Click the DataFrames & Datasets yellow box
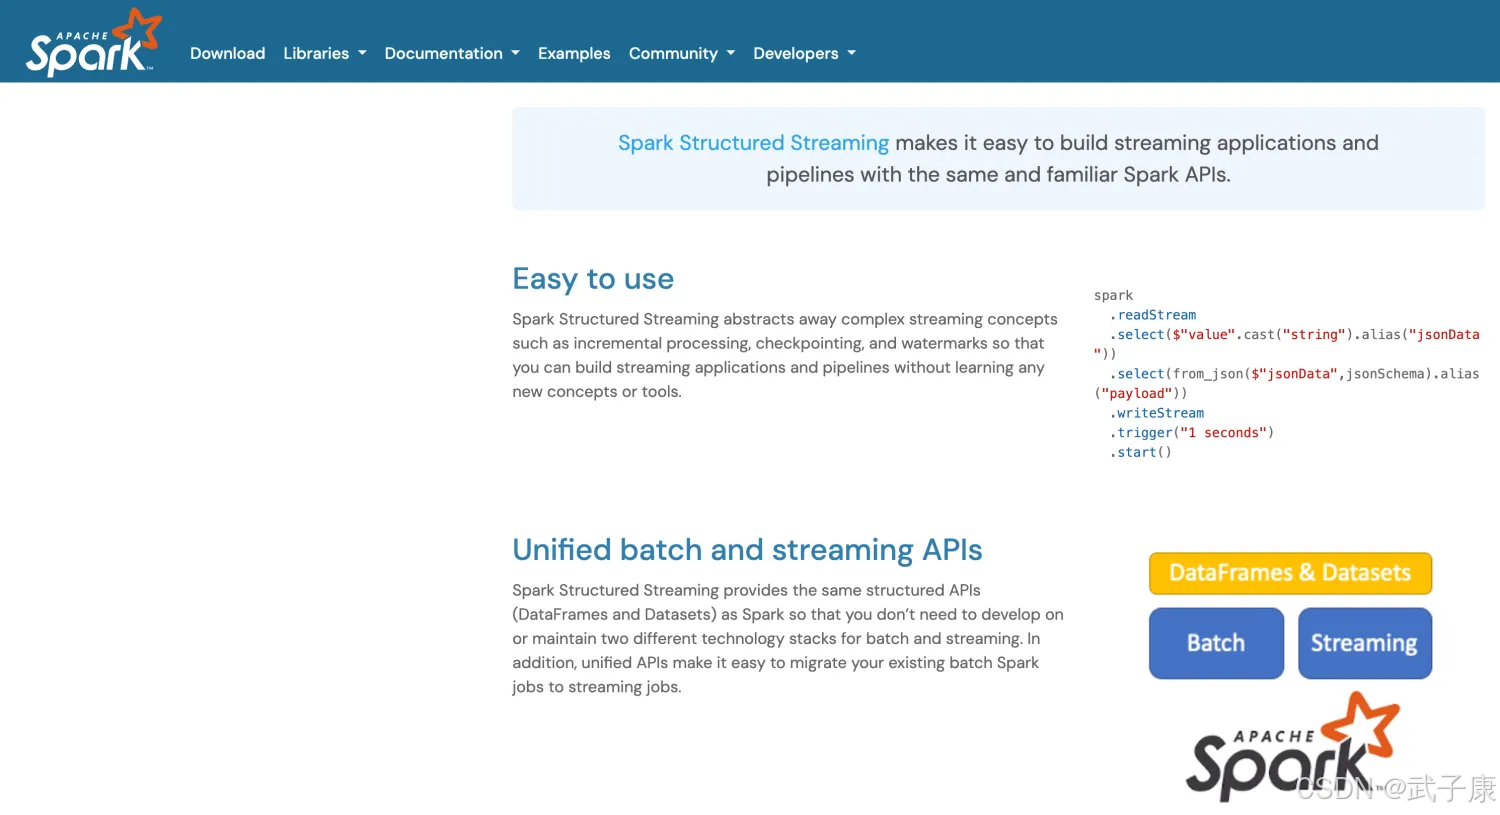Screen dimensions: 1500x815 coord(1290,573)
